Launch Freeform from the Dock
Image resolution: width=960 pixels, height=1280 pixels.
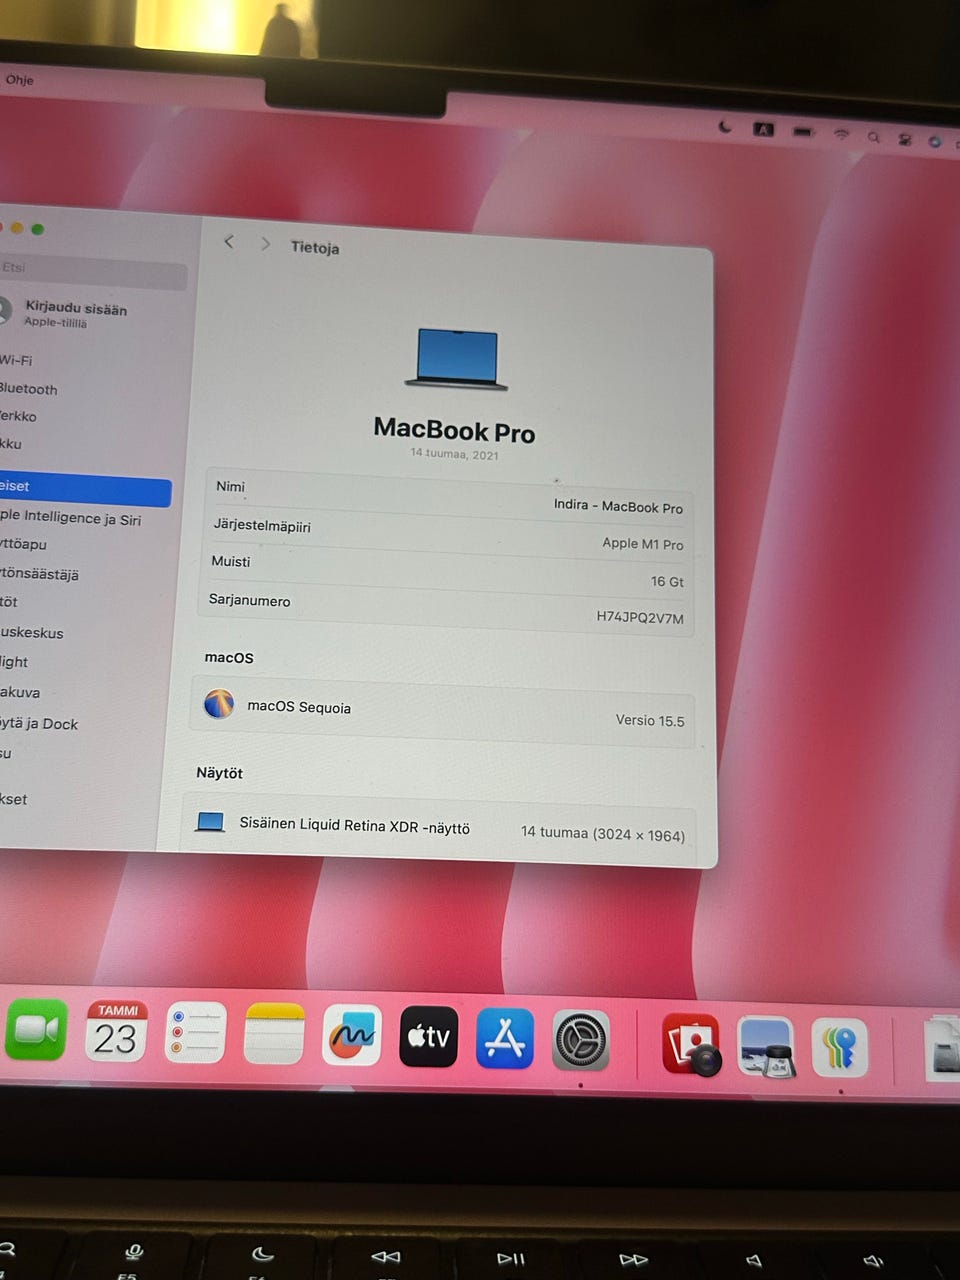pyautogui.click(x=352, y=1035)
